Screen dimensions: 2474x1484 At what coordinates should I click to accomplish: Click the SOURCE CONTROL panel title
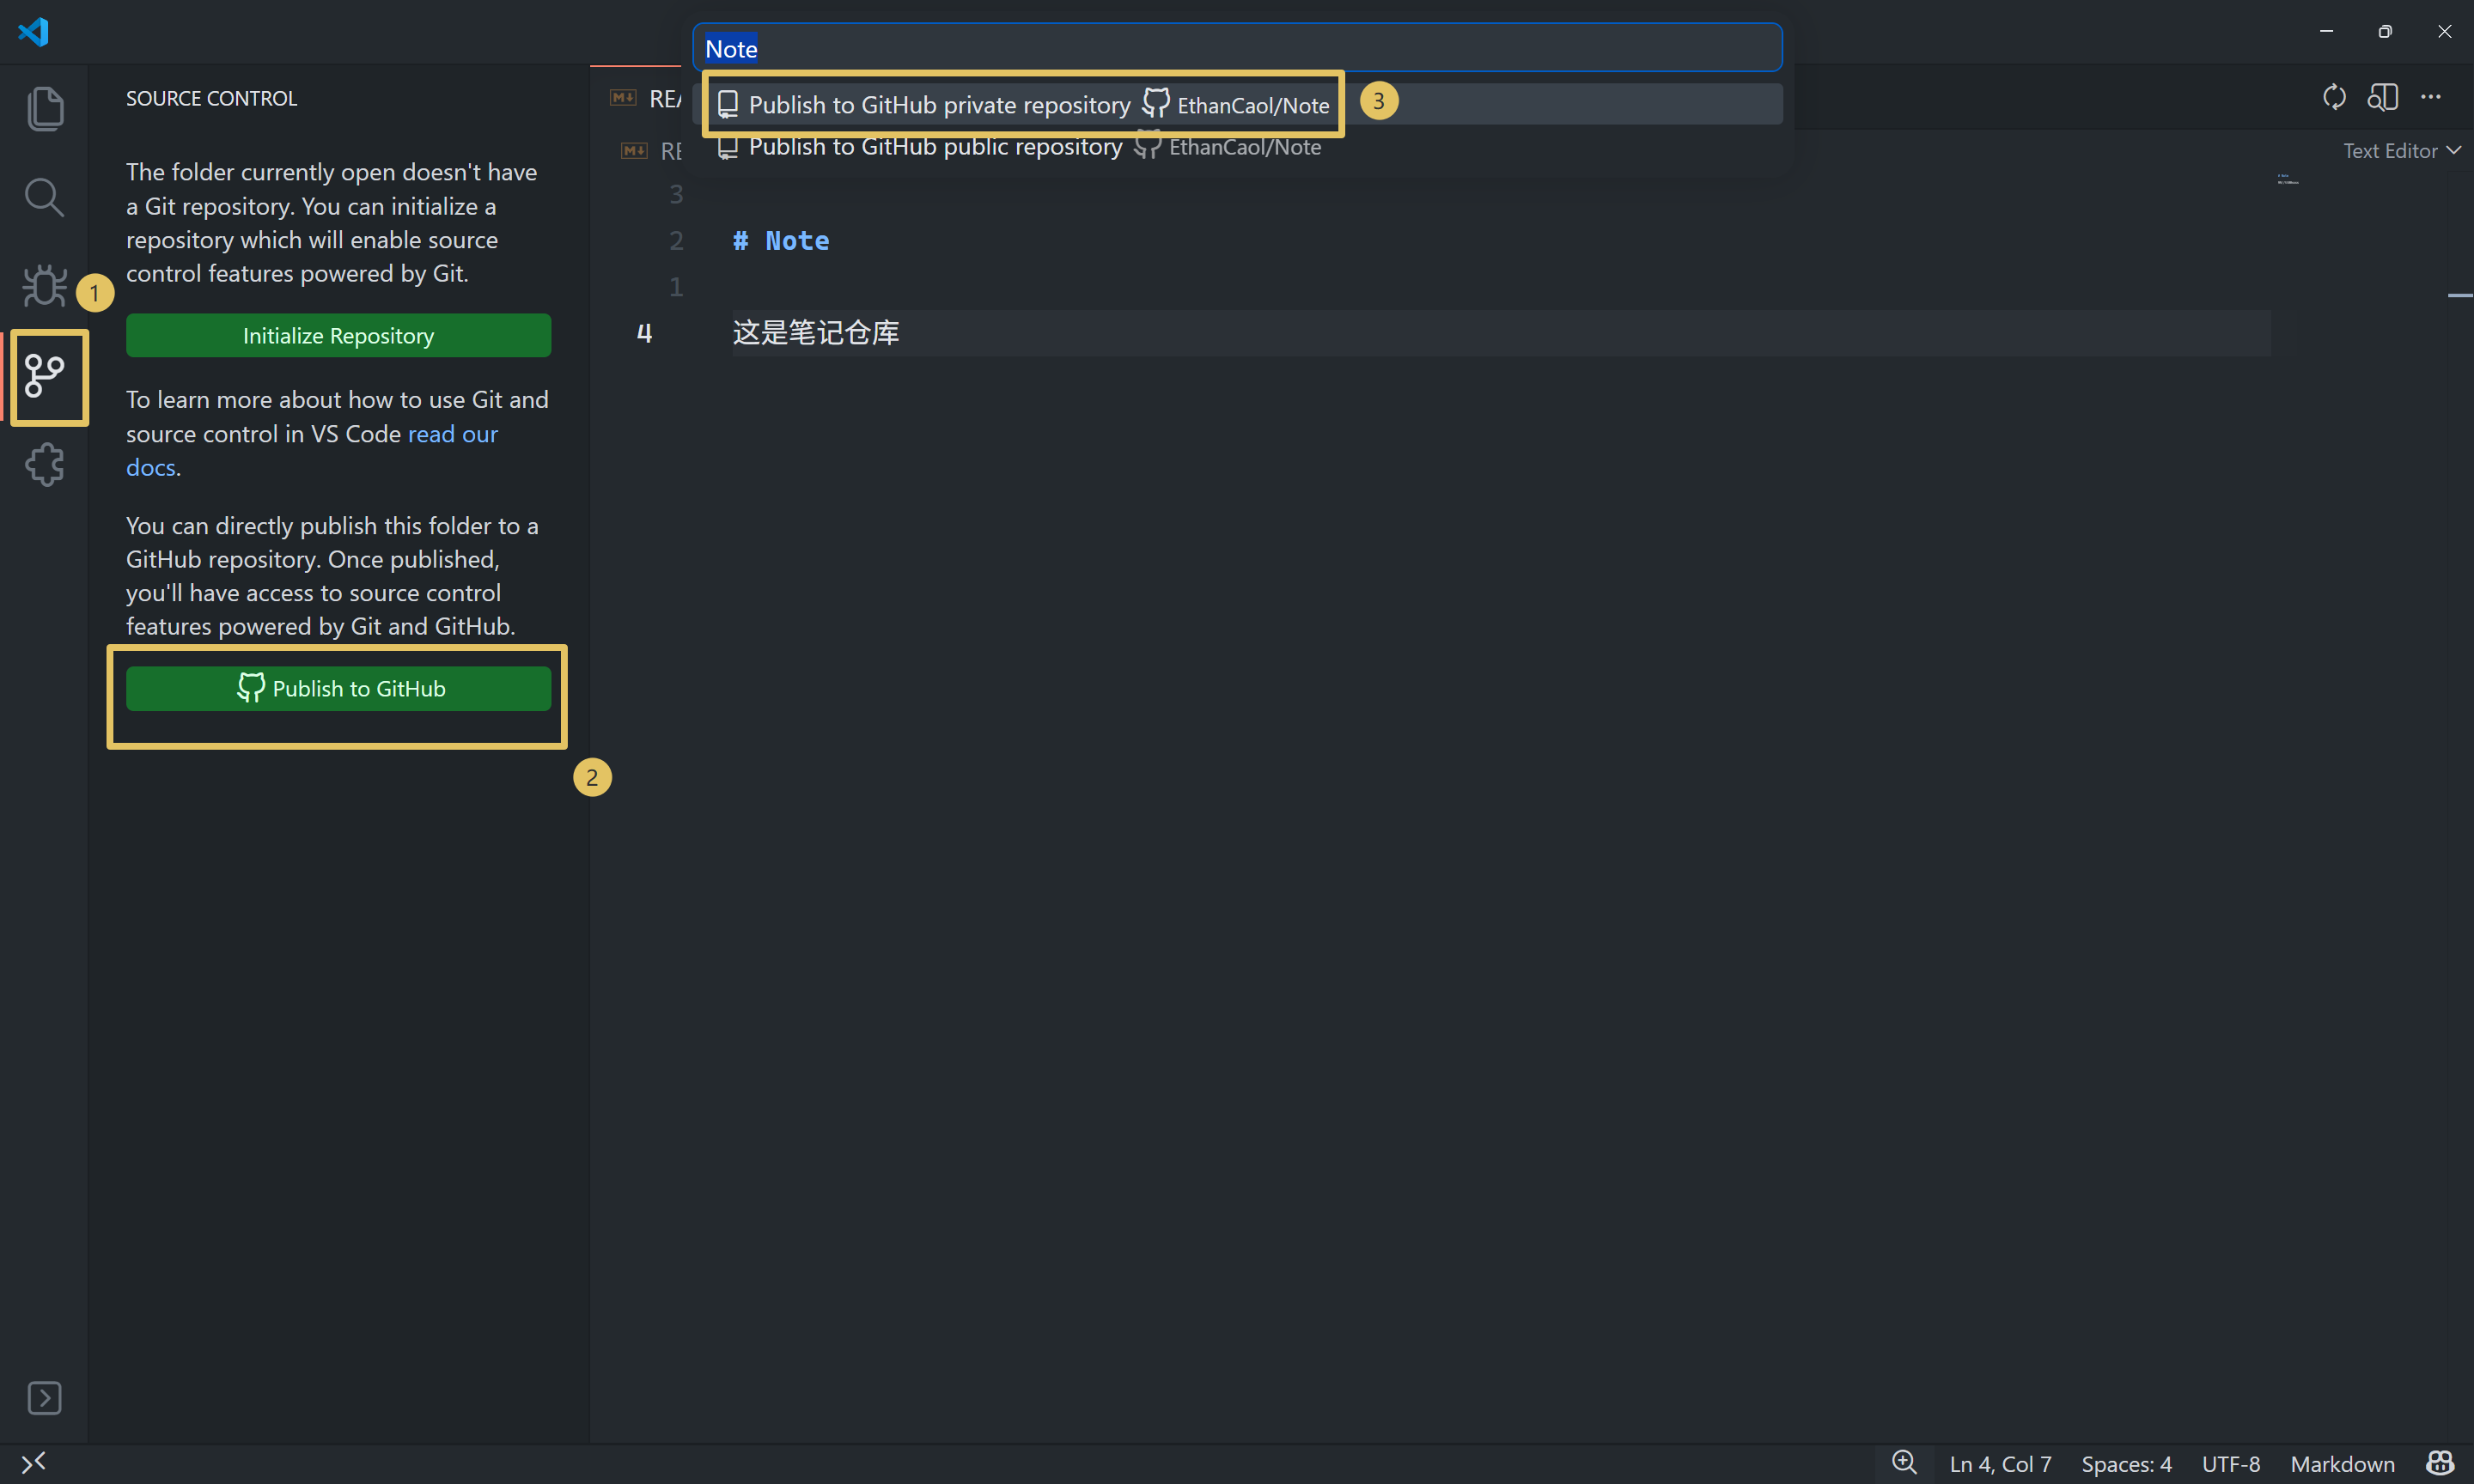click(211, 98)
